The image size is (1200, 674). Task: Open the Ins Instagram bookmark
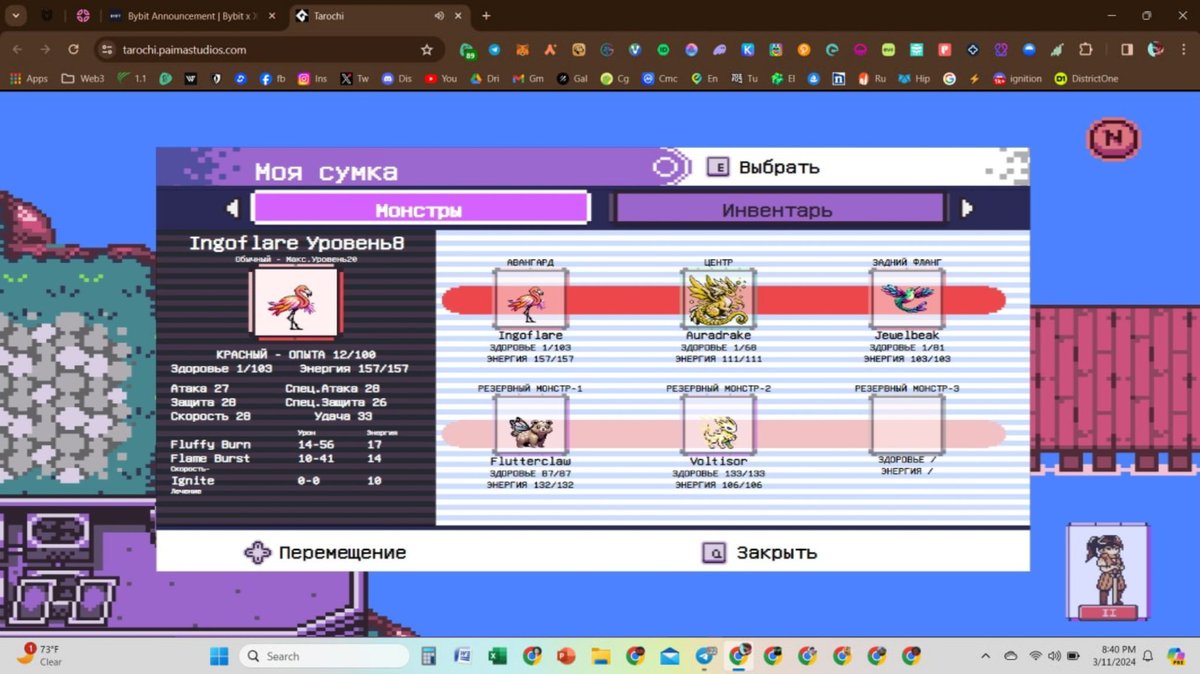click(312, 78)
